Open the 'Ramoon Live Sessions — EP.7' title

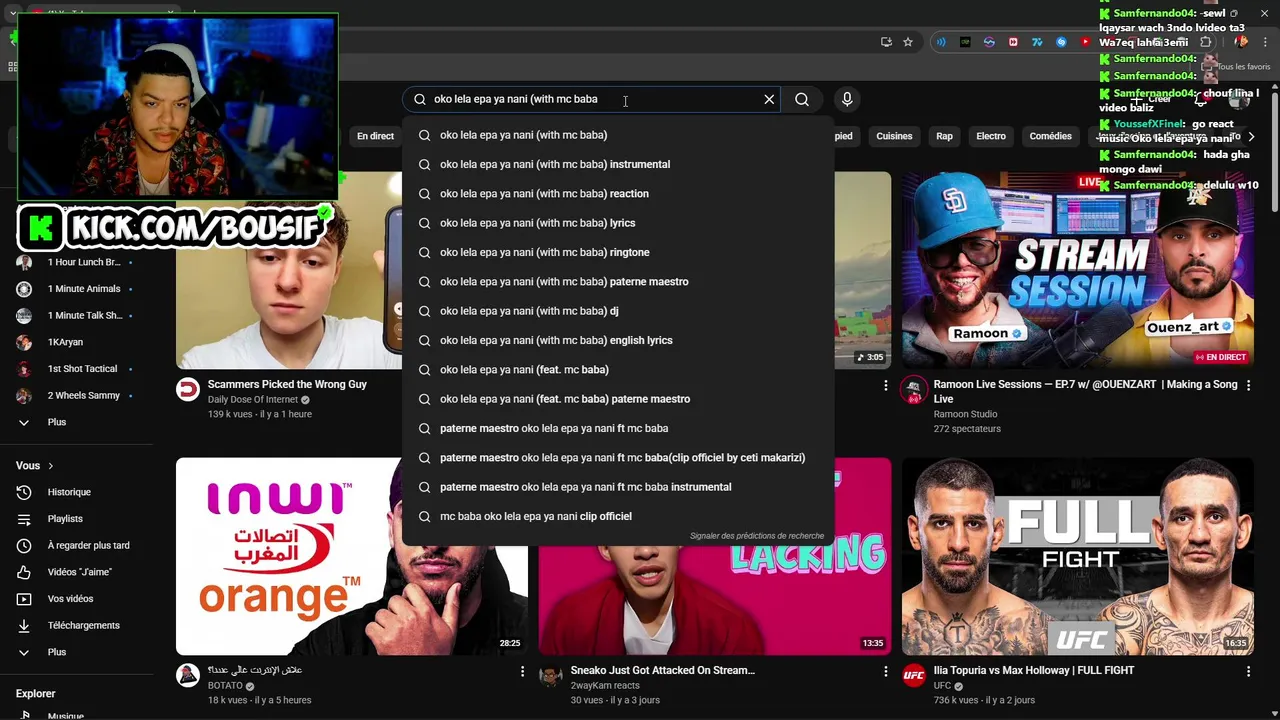[x=1085, y=391]
